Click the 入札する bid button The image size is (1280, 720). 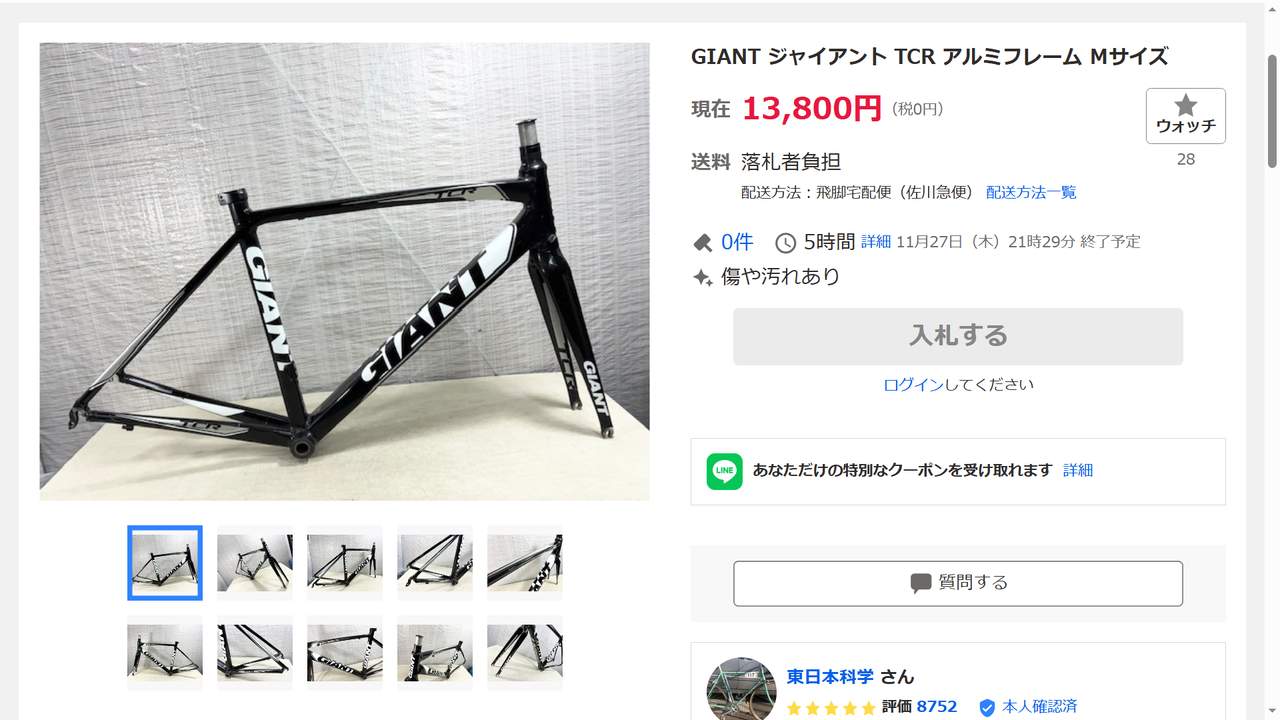[957, 336]
